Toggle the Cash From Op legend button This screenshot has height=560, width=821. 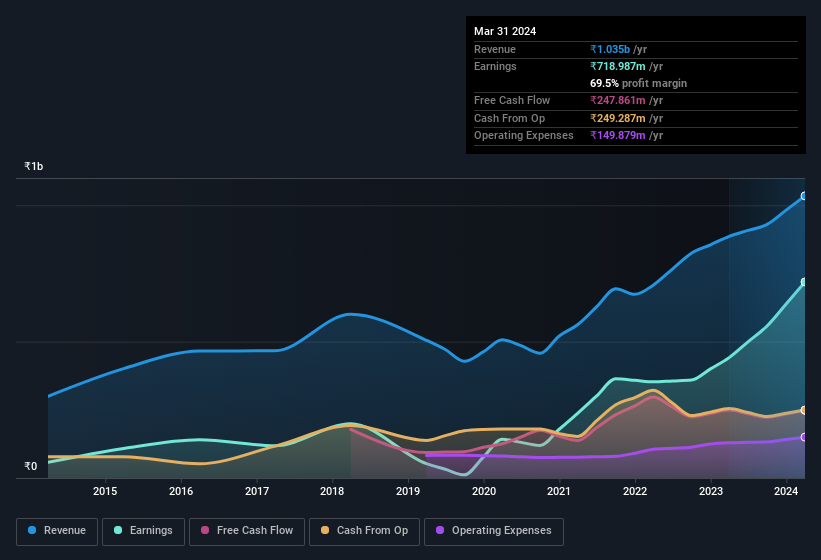[364, 531]
